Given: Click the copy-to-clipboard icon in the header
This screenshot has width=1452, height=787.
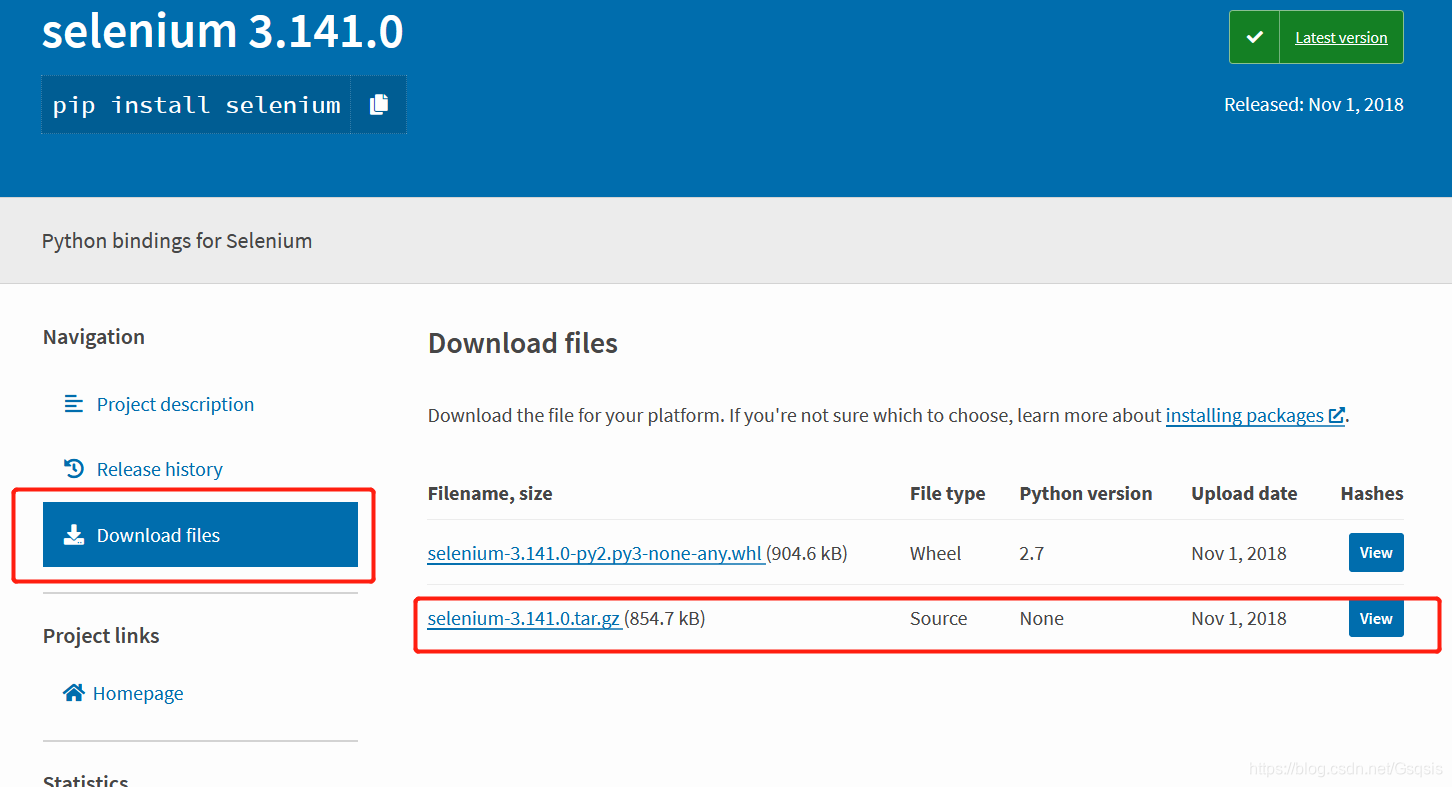Looking at the screenshot, I should click(x=378, y=103).
